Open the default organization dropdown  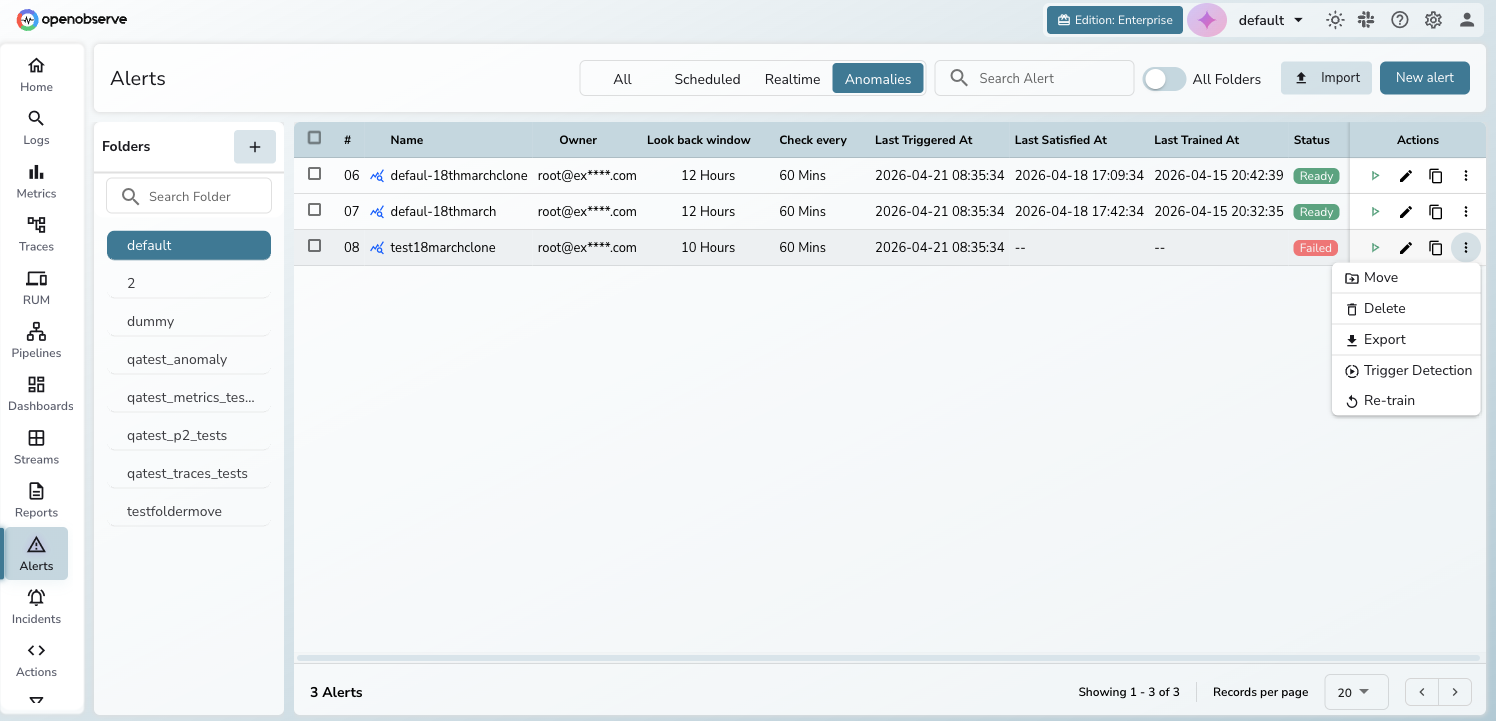point(1270,20)
